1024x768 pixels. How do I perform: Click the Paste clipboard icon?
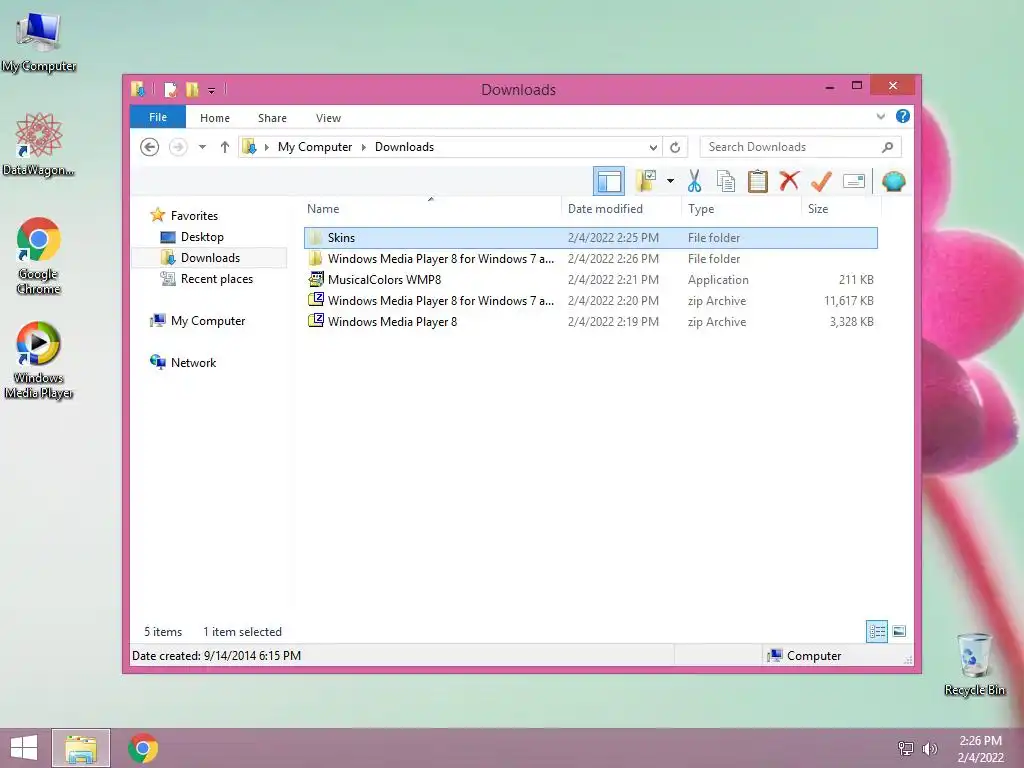758,181
